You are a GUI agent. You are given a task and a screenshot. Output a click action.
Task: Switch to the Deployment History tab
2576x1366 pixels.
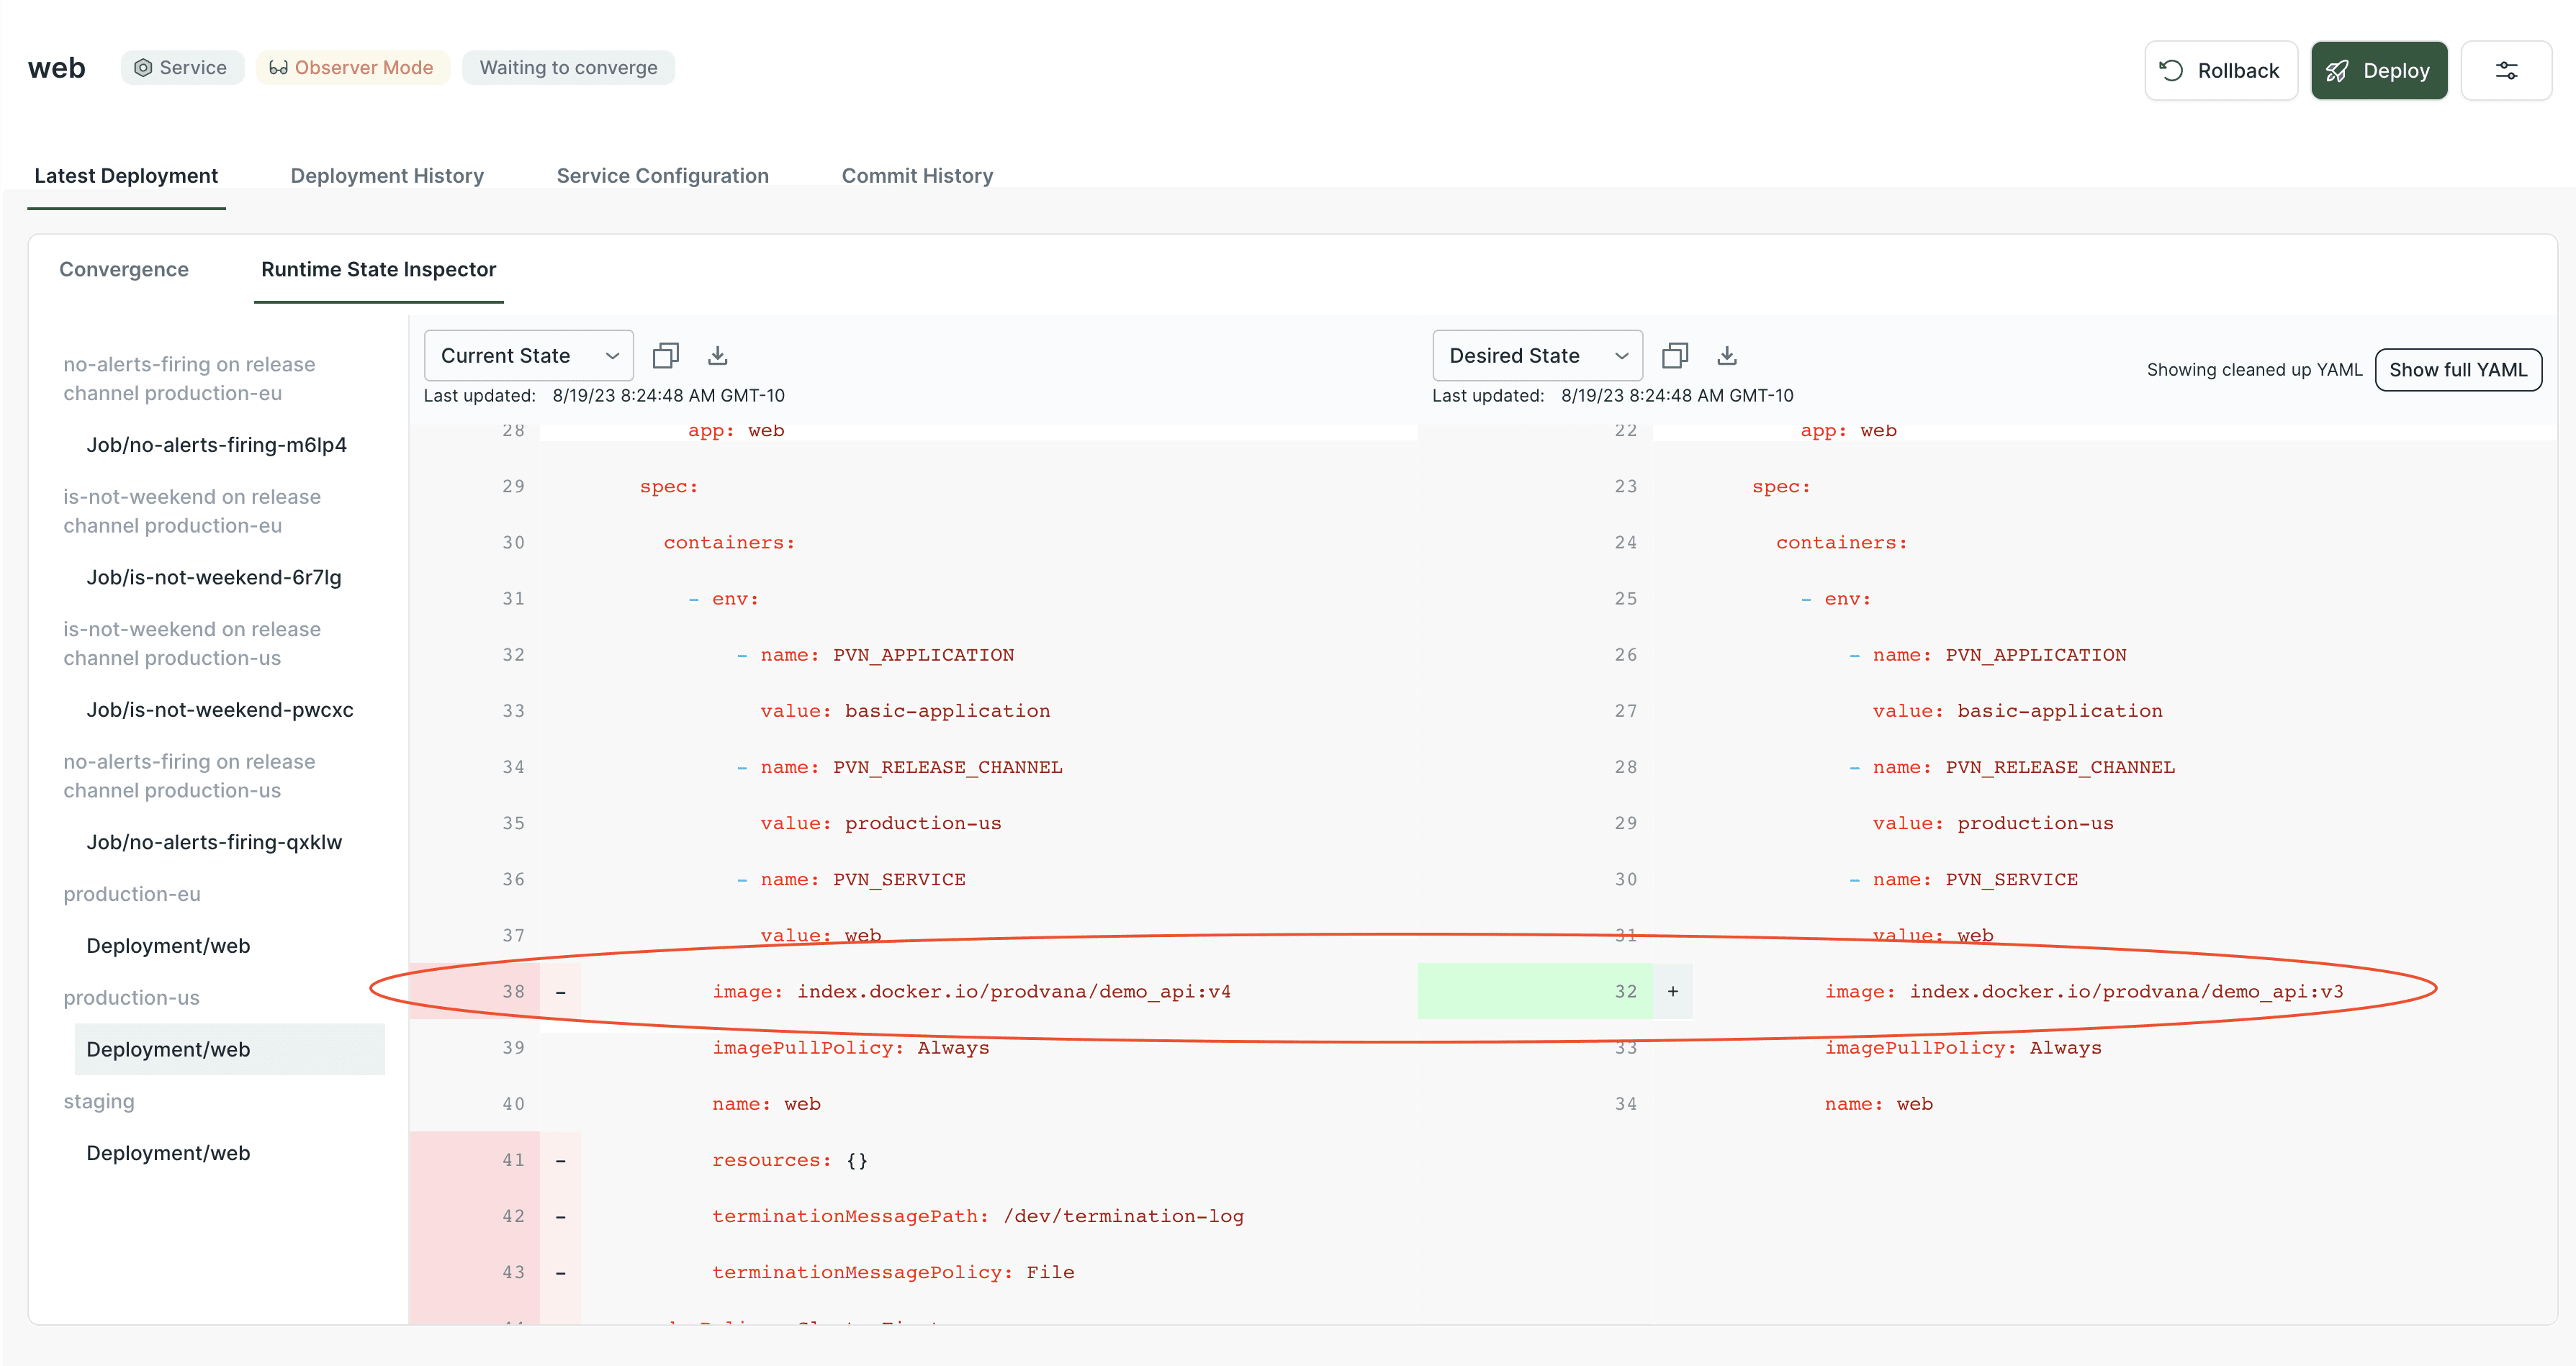point(387,175)
